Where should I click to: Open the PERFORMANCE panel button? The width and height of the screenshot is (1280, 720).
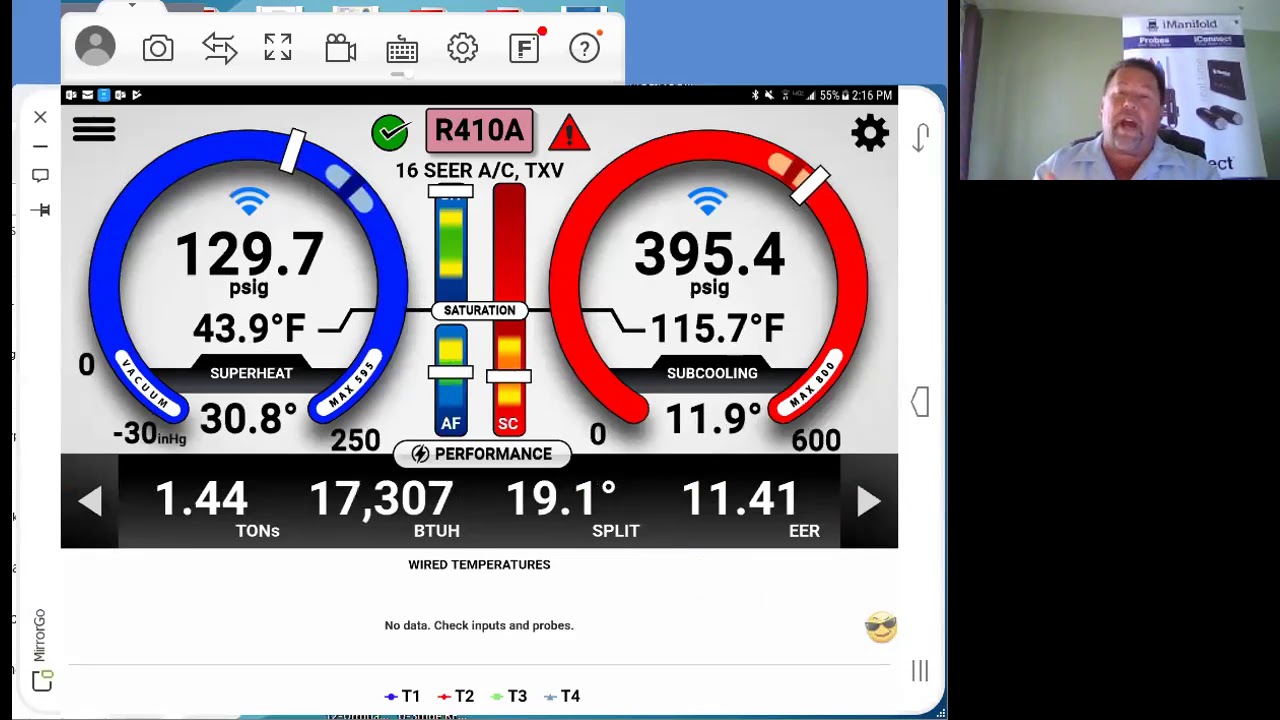click(481, 454)
